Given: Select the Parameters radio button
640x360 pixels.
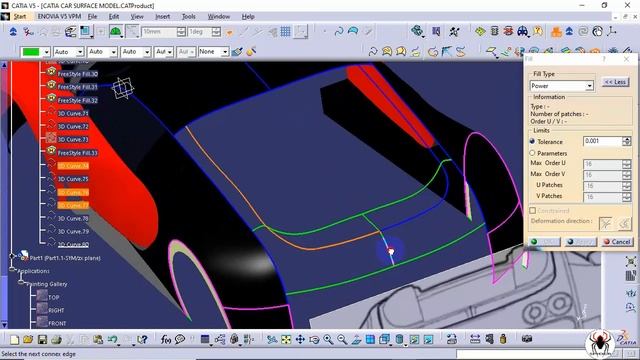Looking at the screenshot, I should (532, 153).
